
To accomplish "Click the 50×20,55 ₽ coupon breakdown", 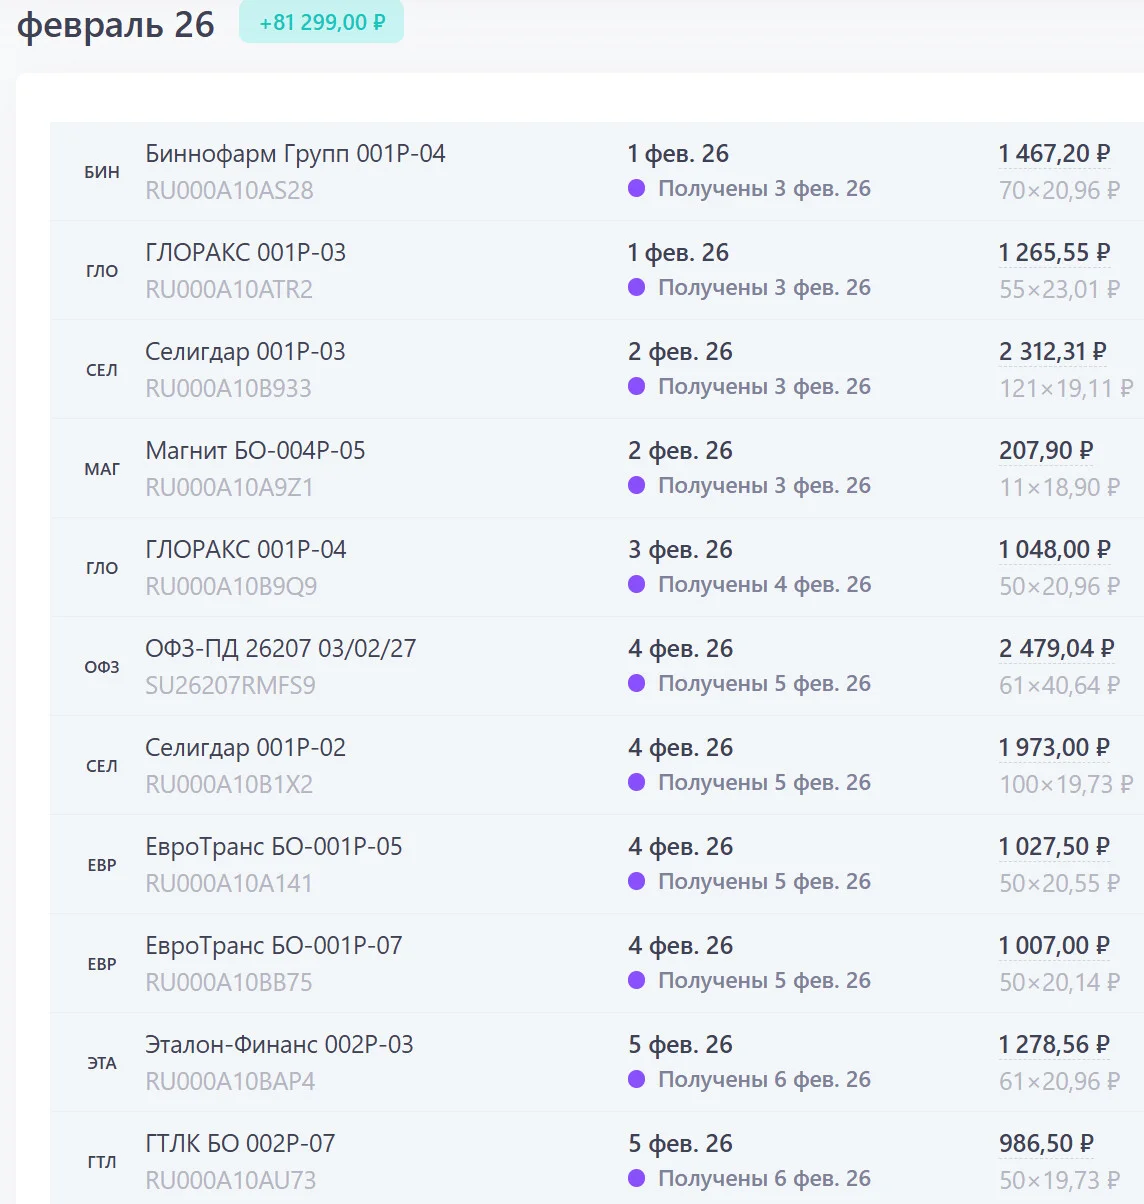I will (x=1059, y=883).
